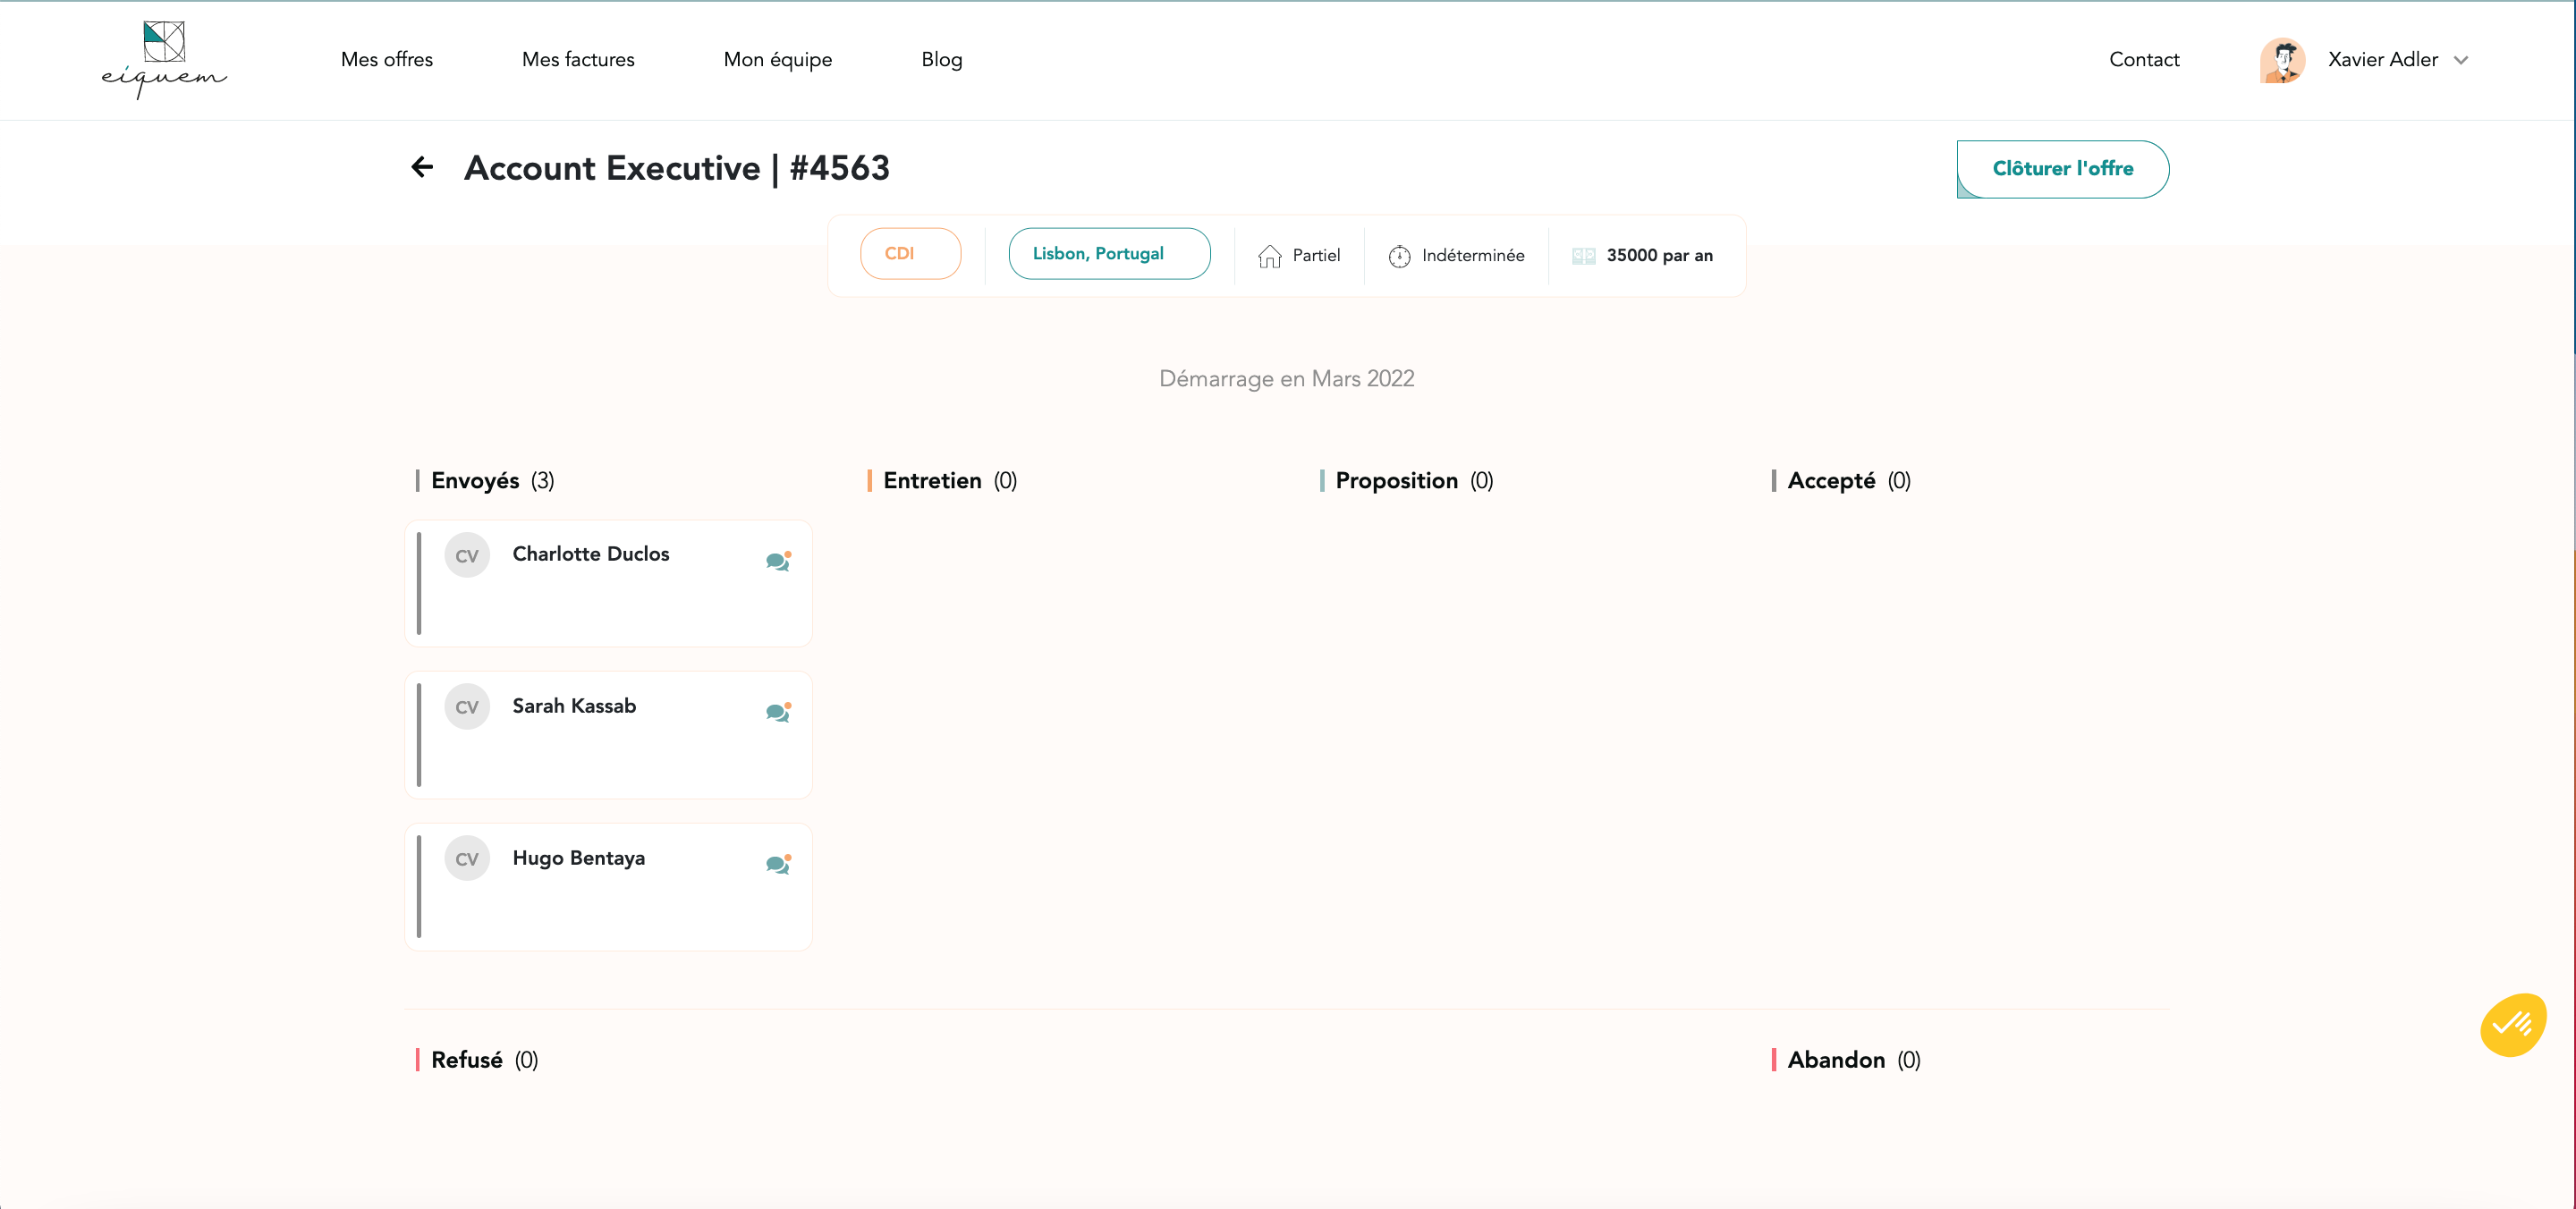Image resolution: width=2576 pixels, height=1209 pixels.
Task: Expand the Xavier Adler account dropdown chevron
Action: (2461, 60)
